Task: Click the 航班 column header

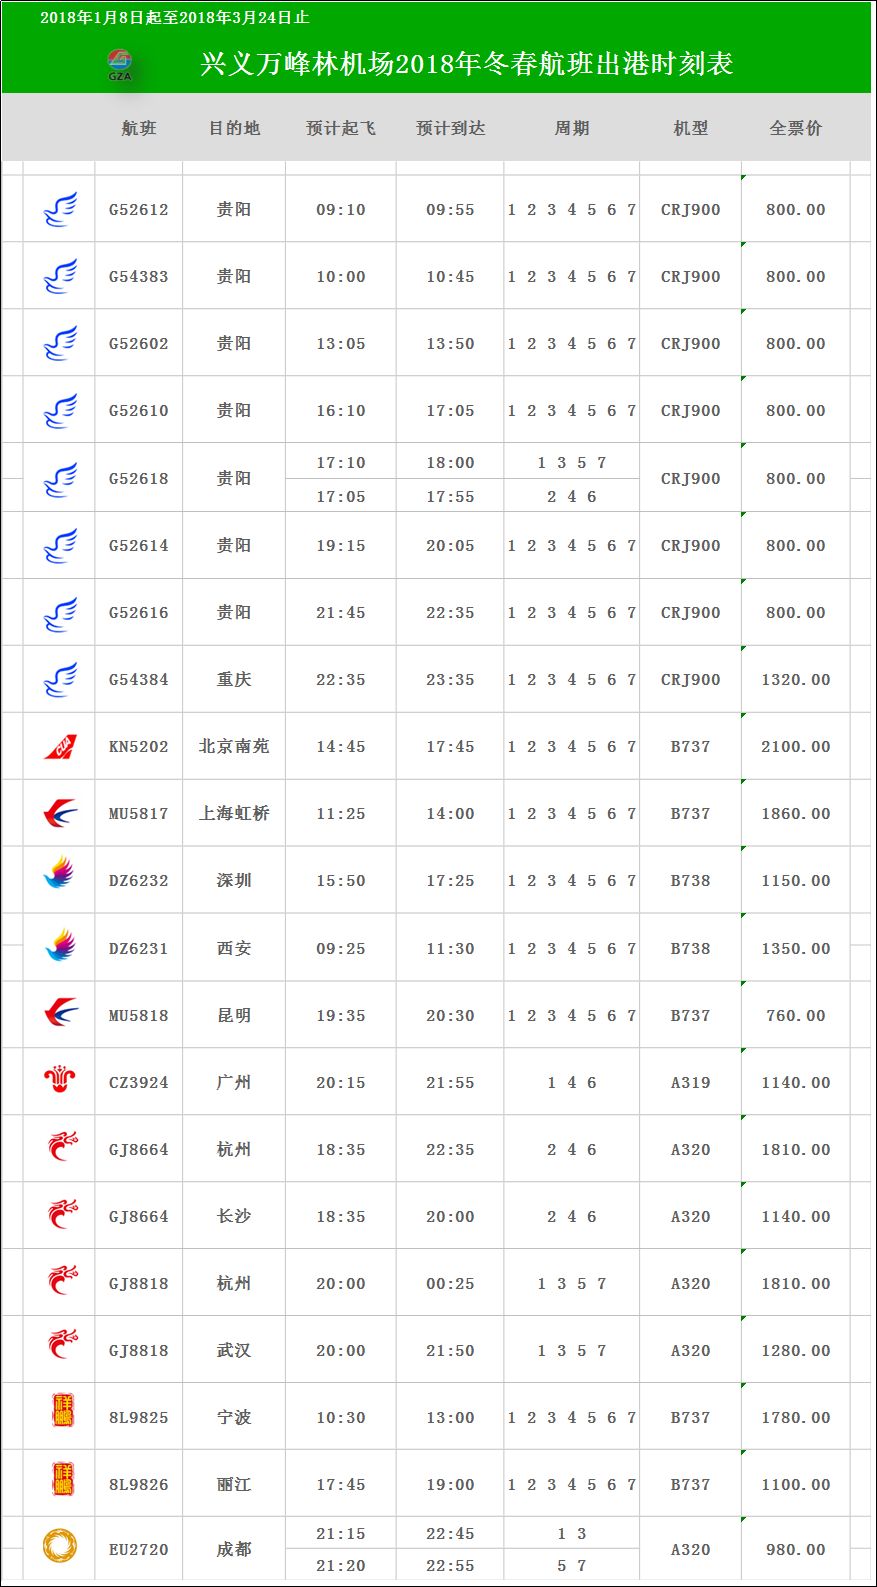Action: click(x=139, y=128)
